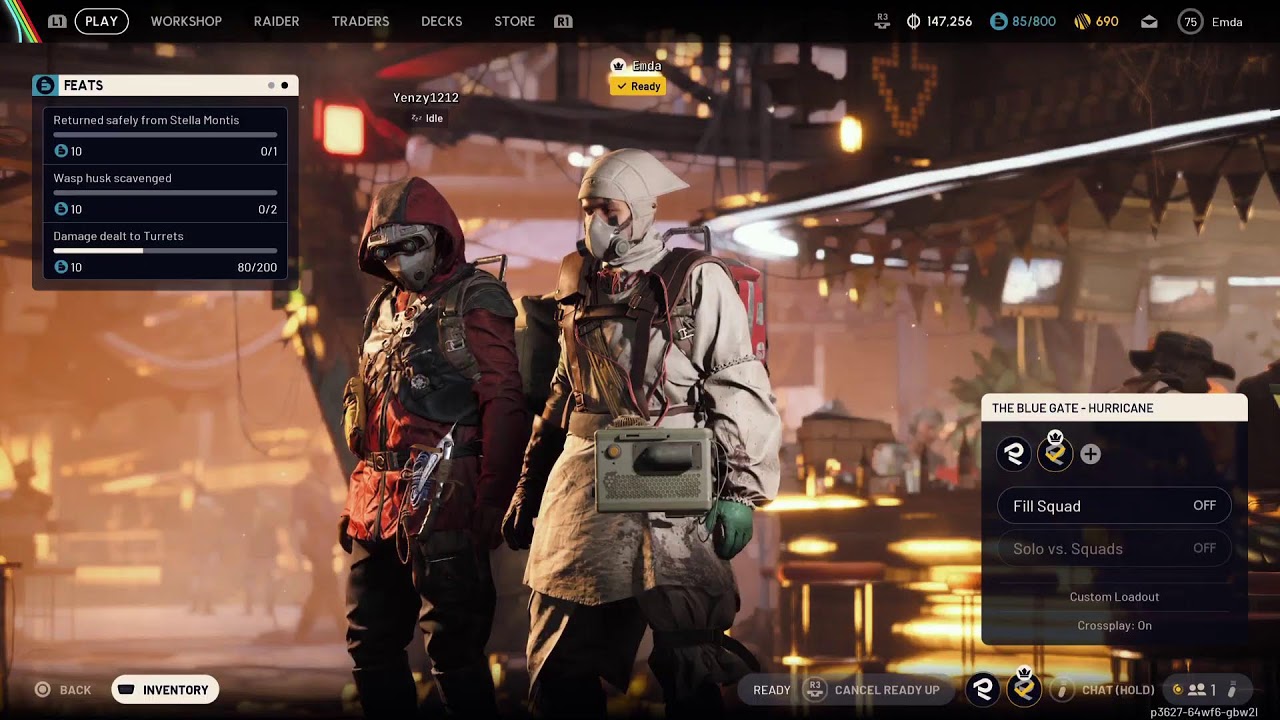The height and width of the screenshot is (720, 1280).
Task: Select the white squad member emblem in Blue Gate panel
Action: (1014, 454)
